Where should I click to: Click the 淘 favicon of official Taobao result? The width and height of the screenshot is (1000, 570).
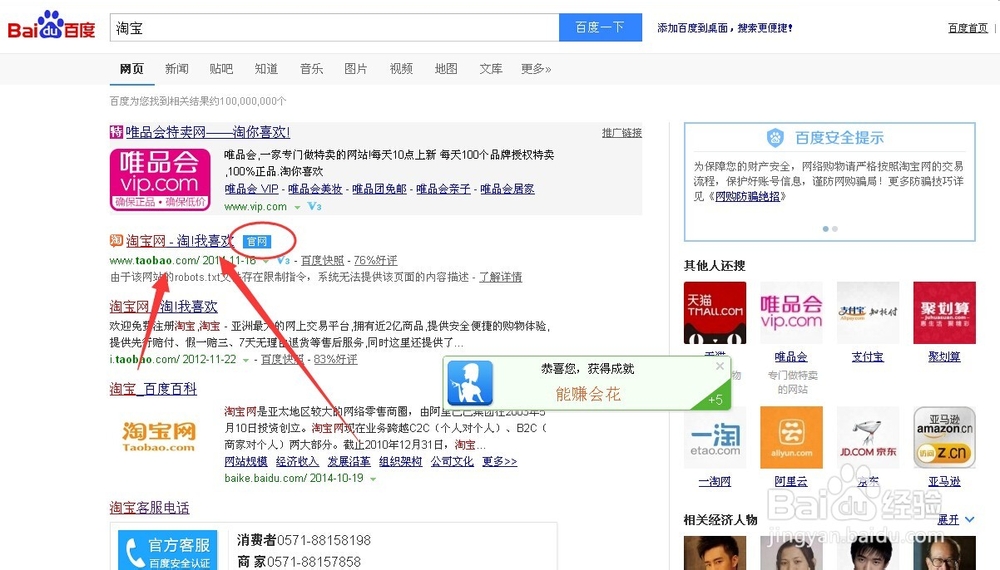(116, 240)
